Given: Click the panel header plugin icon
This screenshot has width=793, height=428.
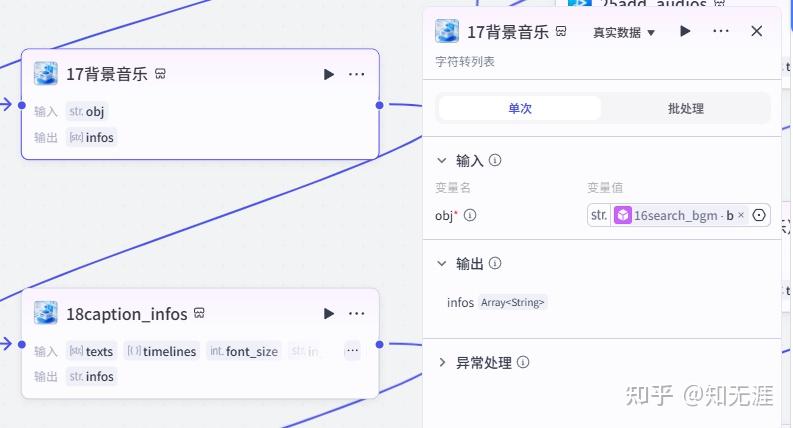Looking at the screenshot, I should point(447,31).
